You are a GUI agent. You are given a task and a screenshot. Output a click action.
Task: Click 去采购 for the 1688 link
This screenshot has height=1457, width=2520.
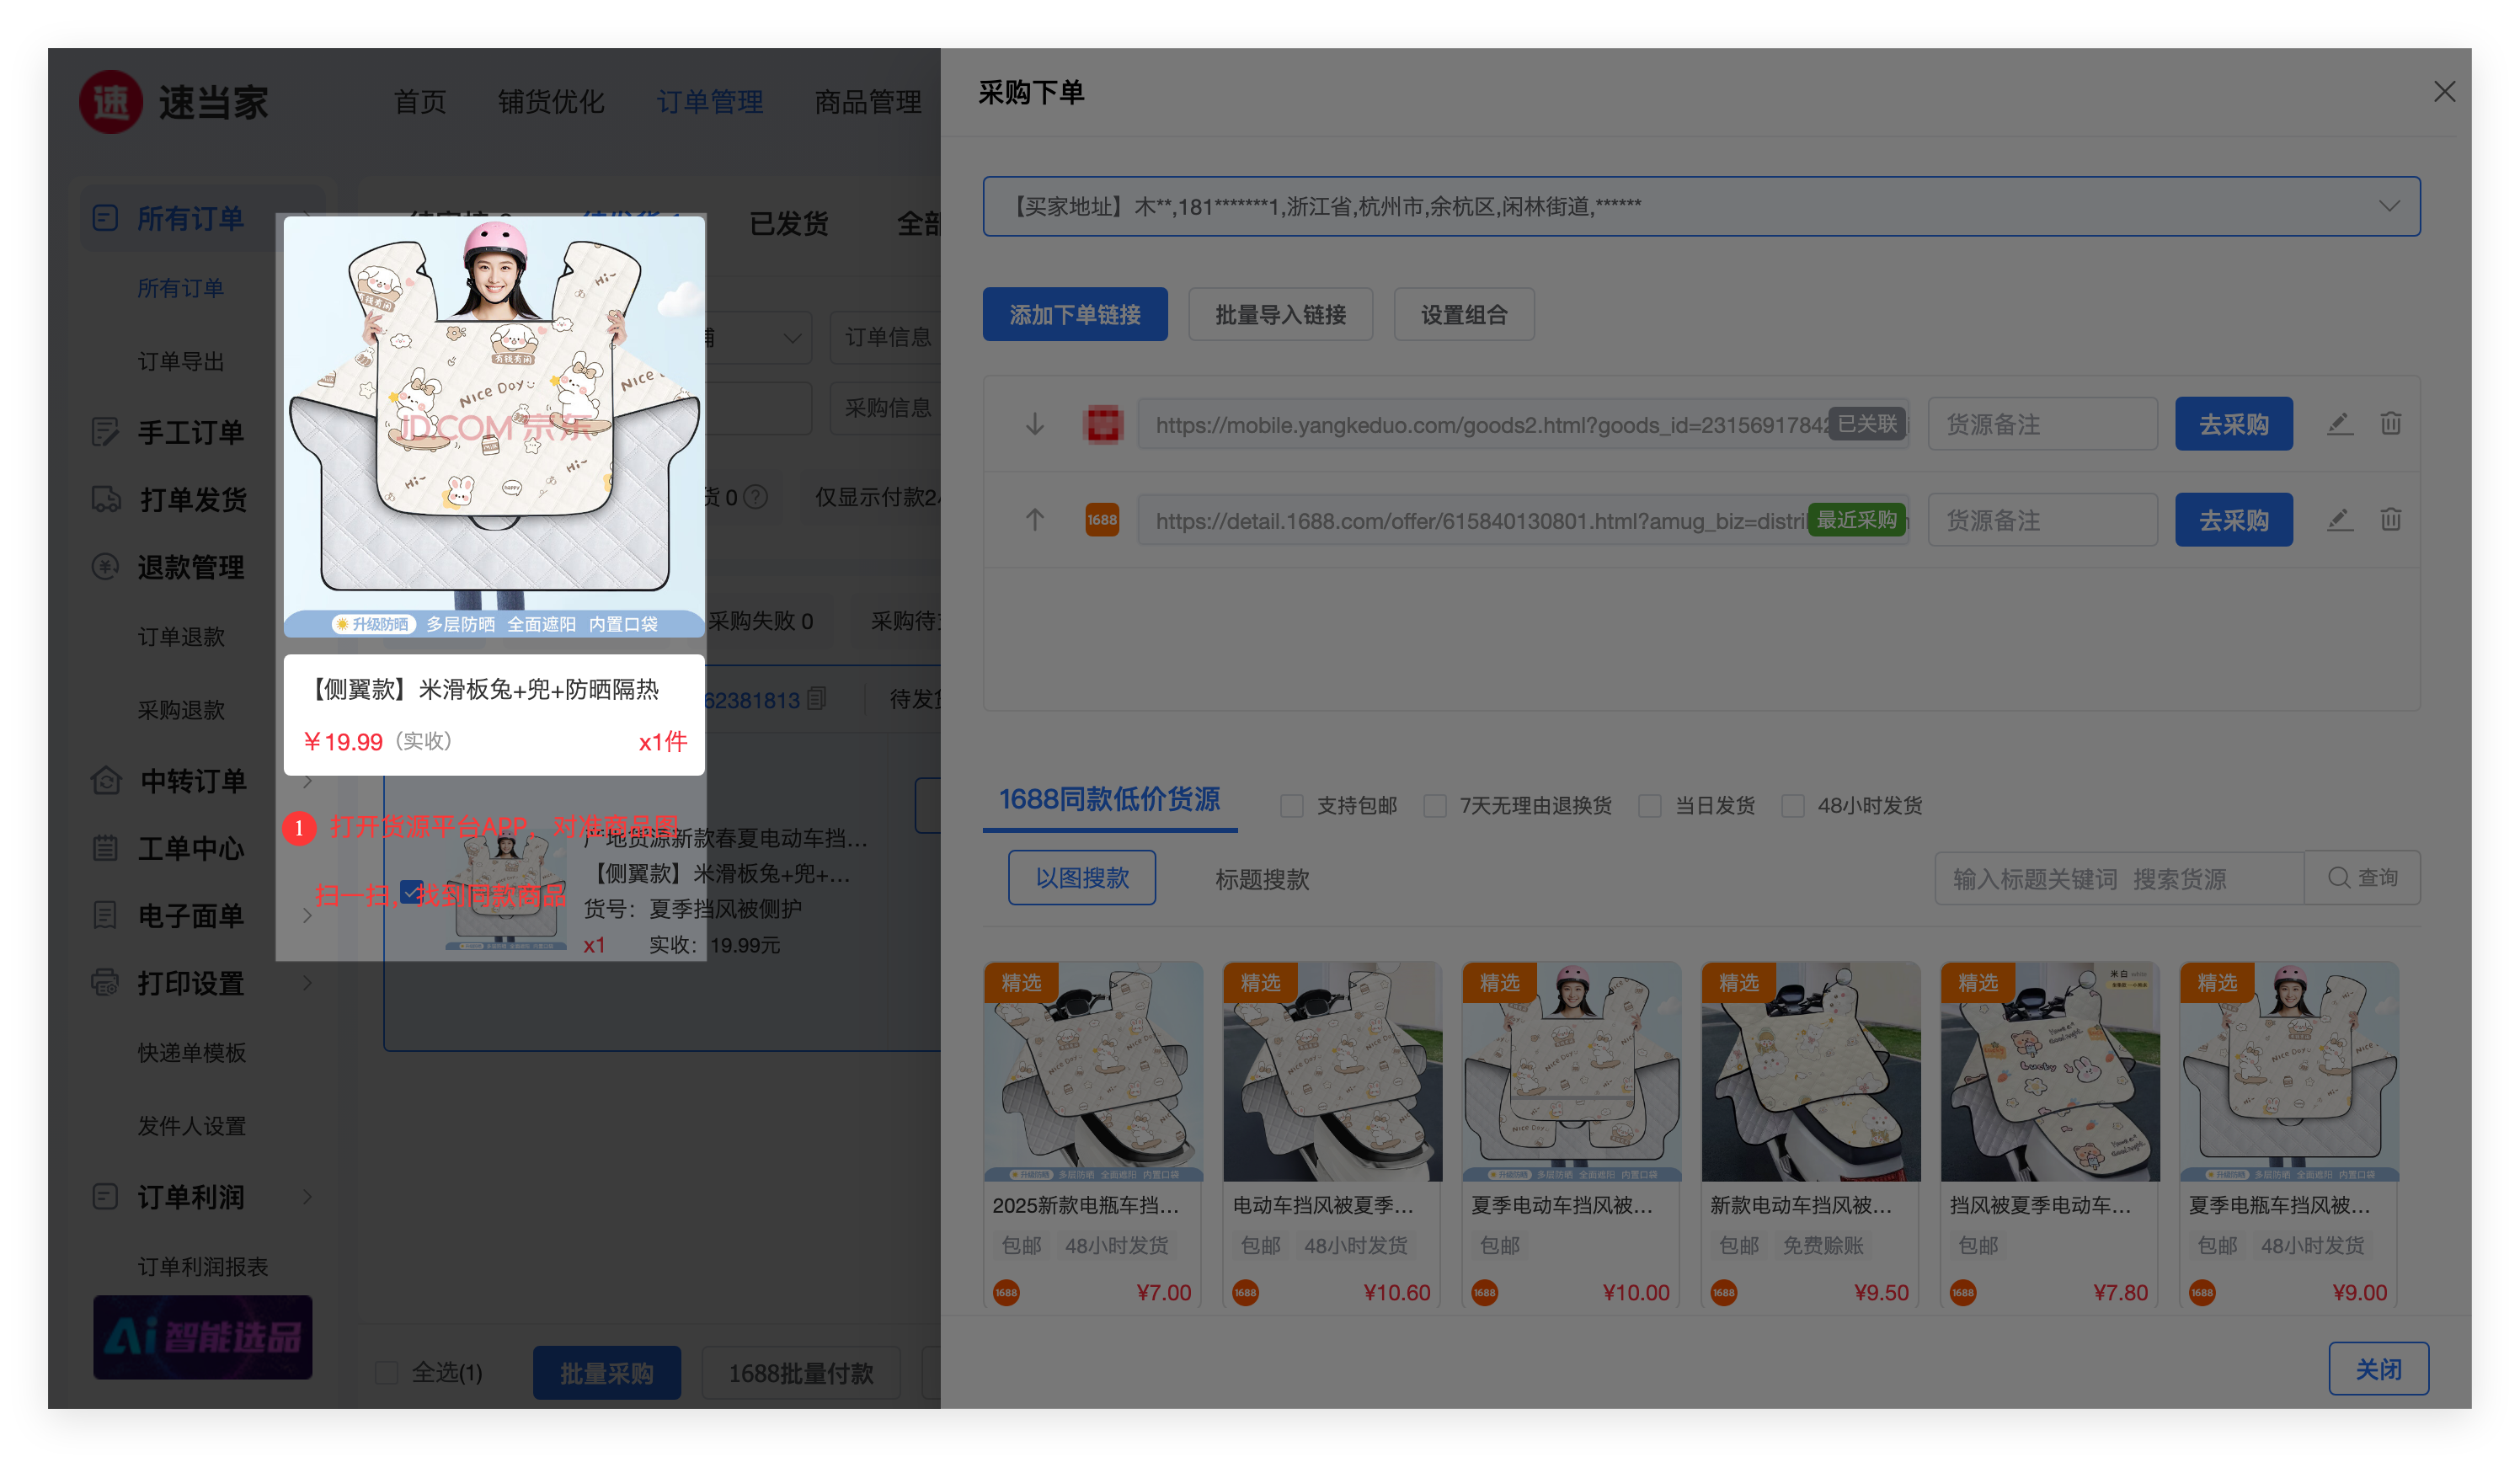coord(2233,520)
